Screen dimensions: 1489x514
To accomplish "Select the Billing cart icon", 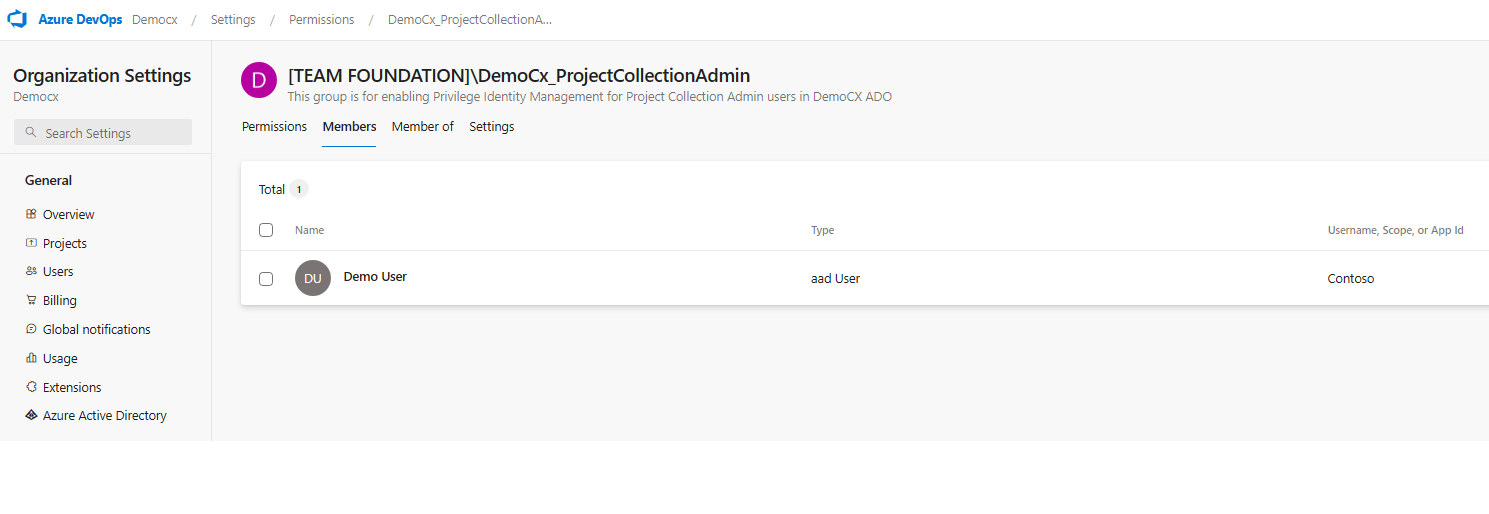I will tap(31, 300).
